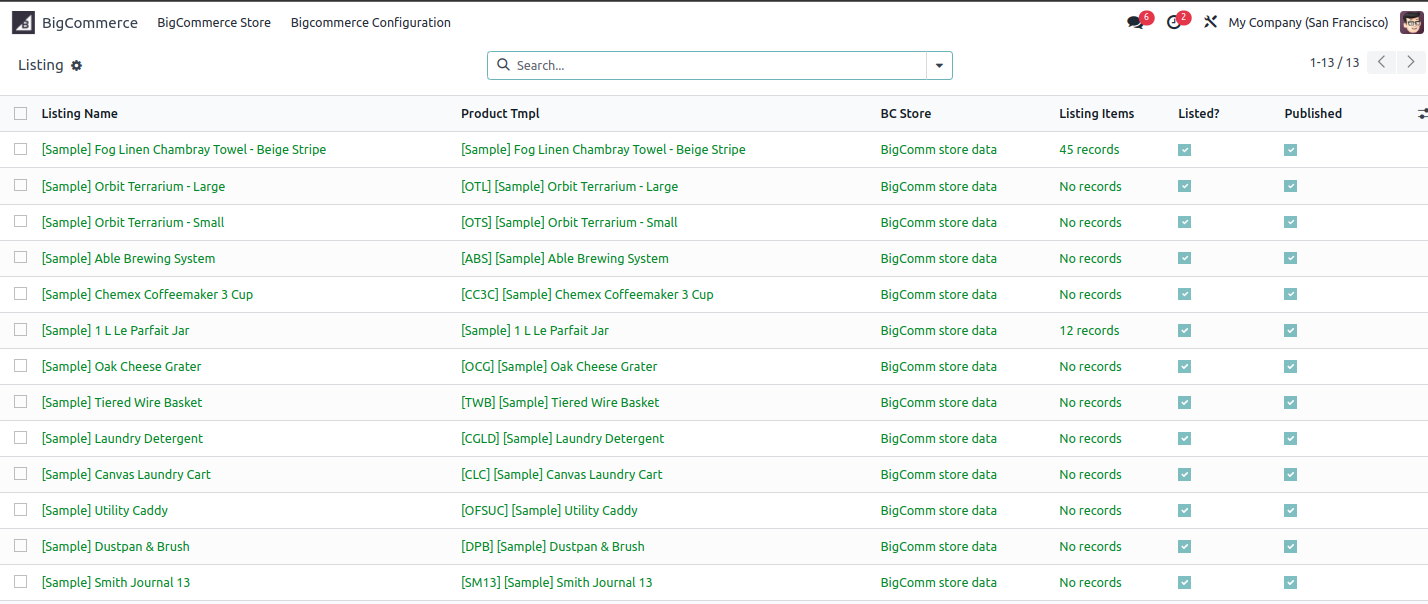Tick the Able Brewing System row checkbox

pos(21,257)
